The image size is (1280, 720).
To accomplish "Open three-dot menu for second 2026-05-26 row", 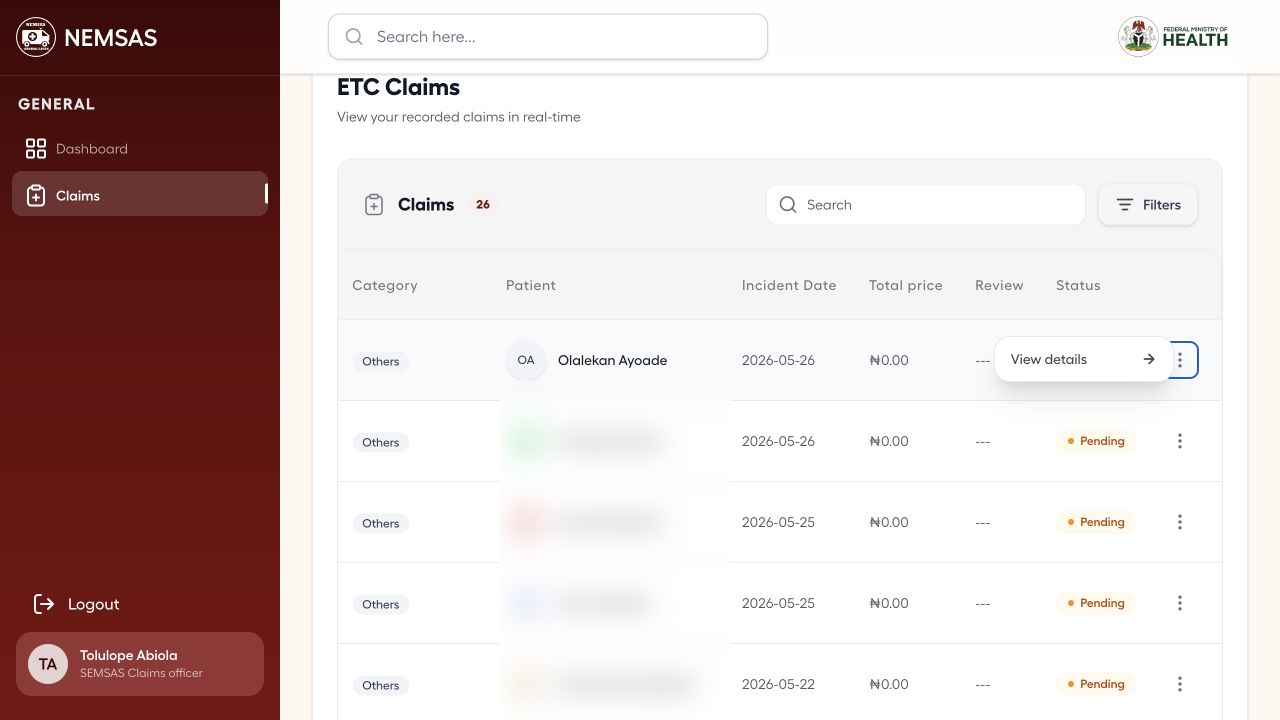I will coord(1180,441).
